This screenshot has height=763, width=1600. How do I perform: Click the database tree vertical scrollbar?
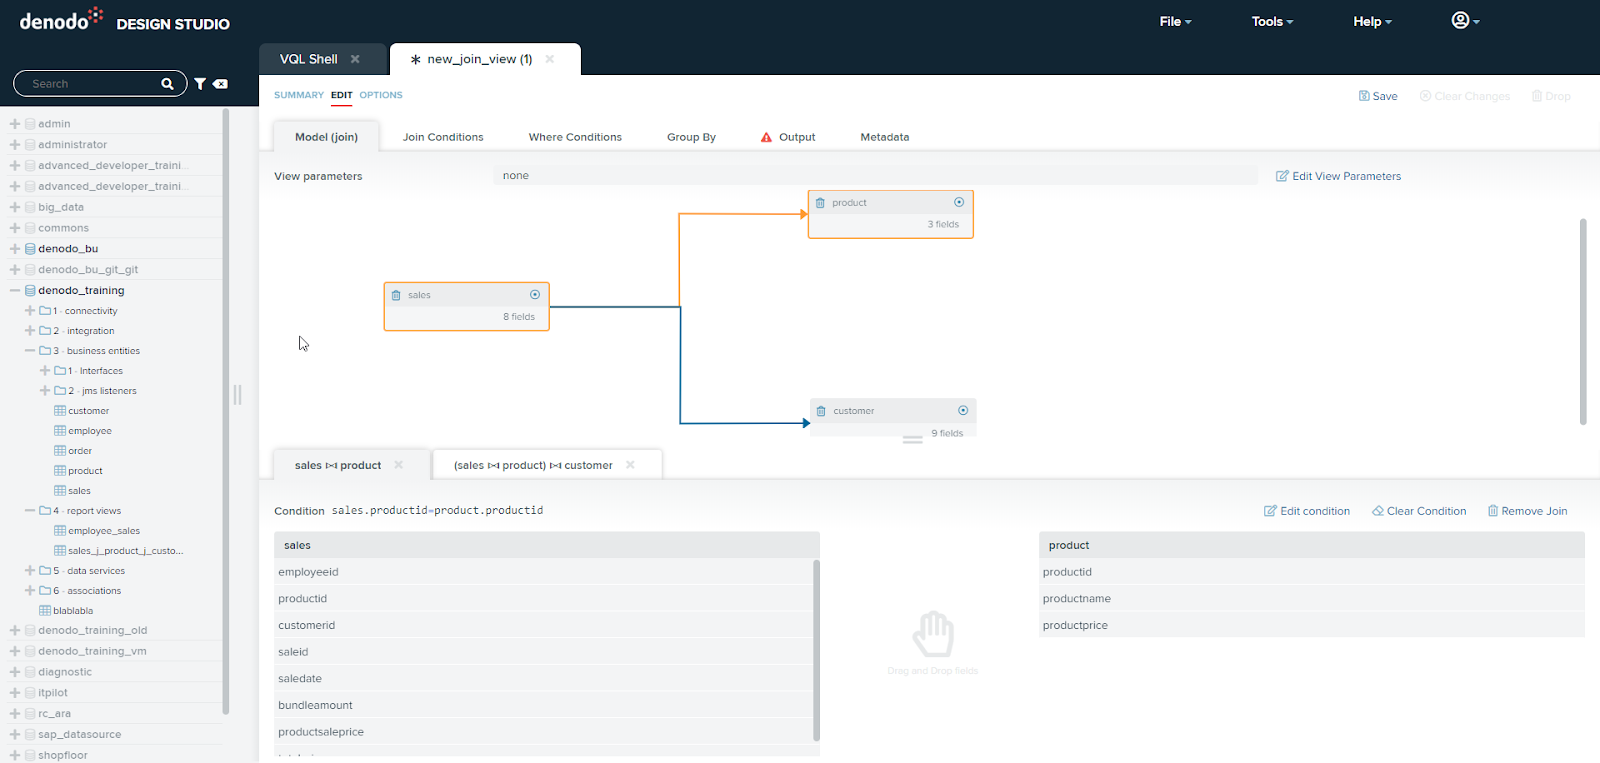pos(226,410)
